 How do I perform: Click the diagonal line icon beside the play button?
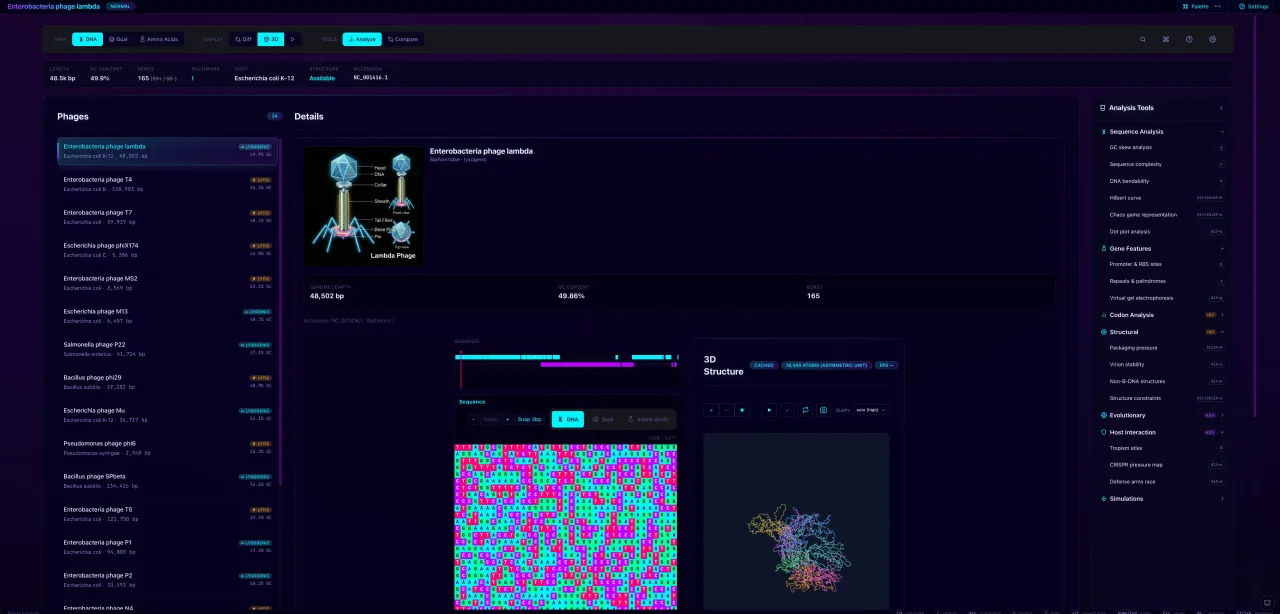click(787, 410)
